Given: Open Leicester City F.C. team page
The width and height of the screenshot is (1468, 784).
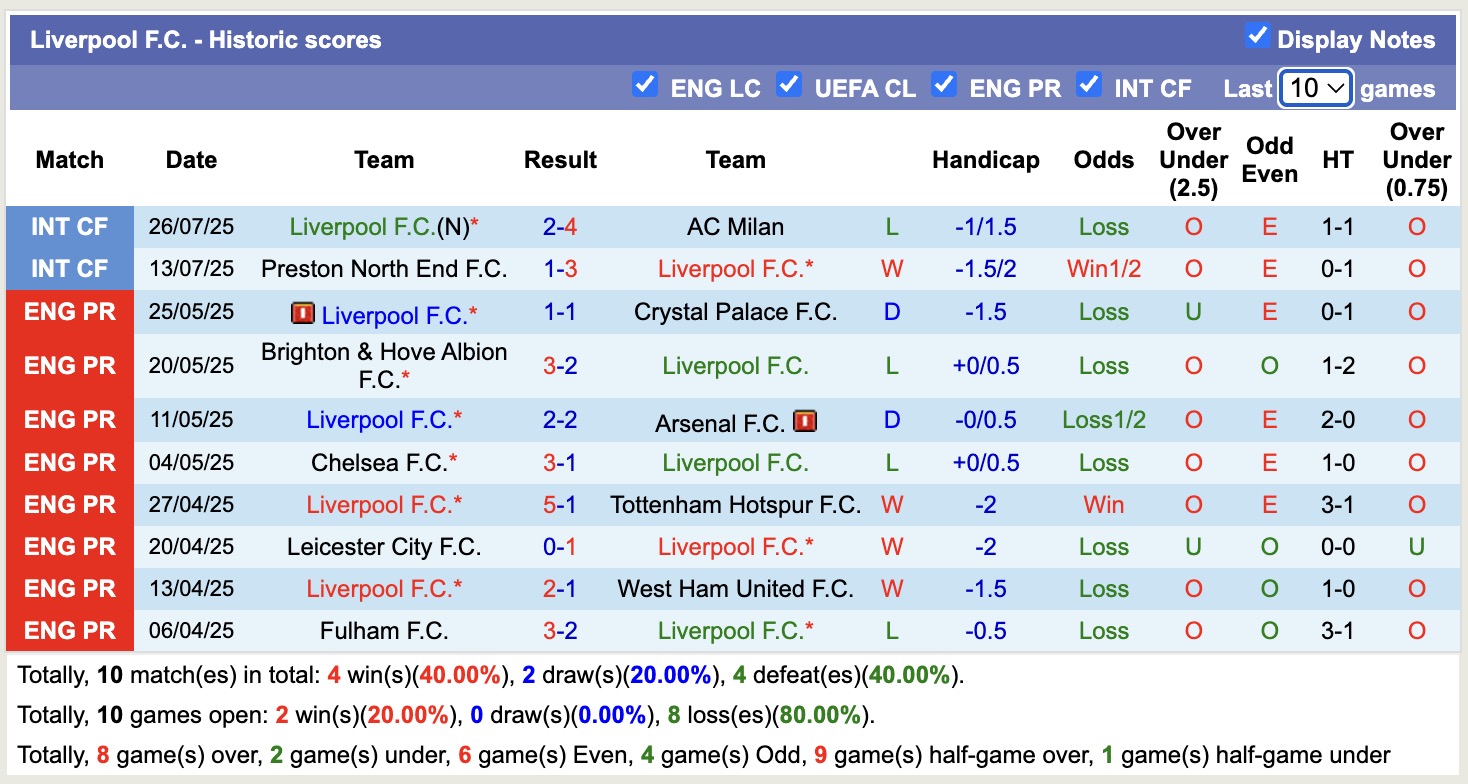Looking at the screenshot, I should pyautogui.click(x=384, y=547).
